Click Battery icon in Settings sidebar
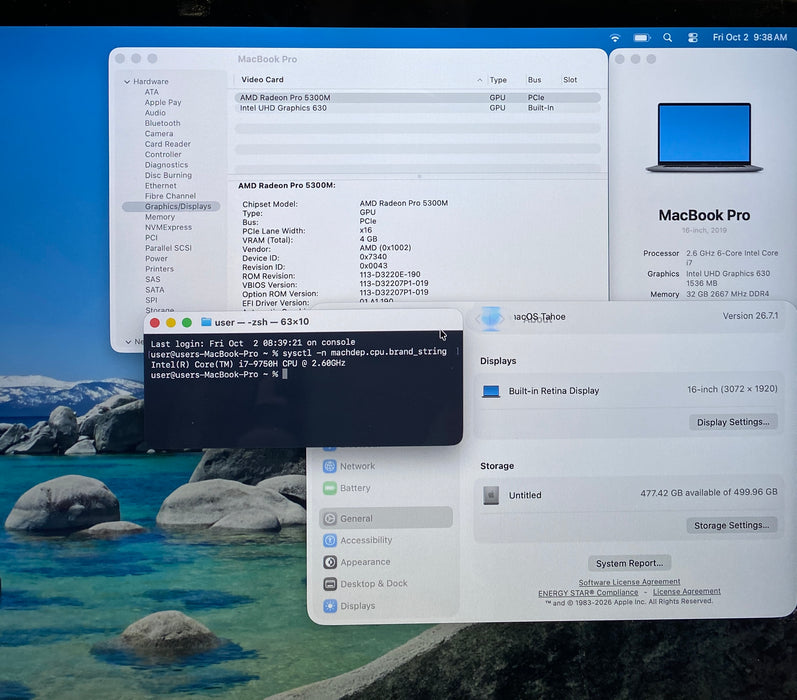 click(x=330, y=488)
